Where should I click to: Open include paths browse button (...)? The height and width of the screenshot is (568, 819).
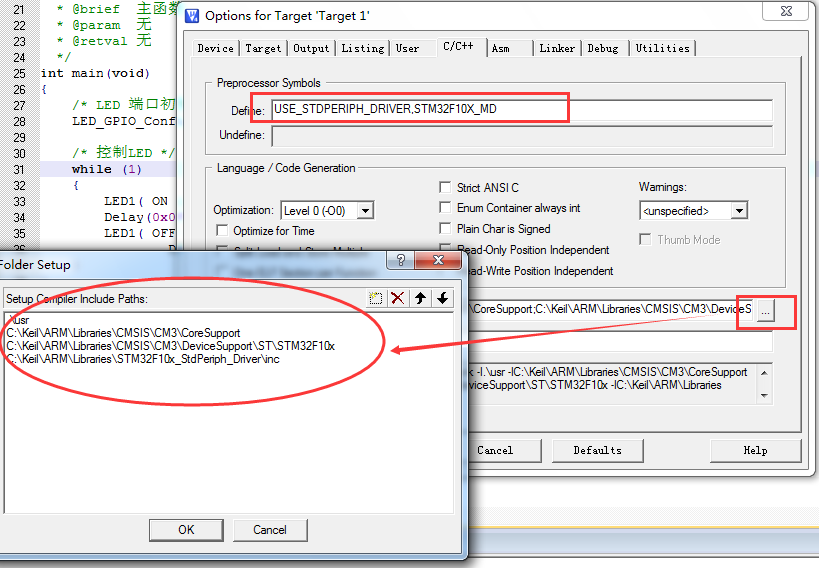tap(765, 310)
